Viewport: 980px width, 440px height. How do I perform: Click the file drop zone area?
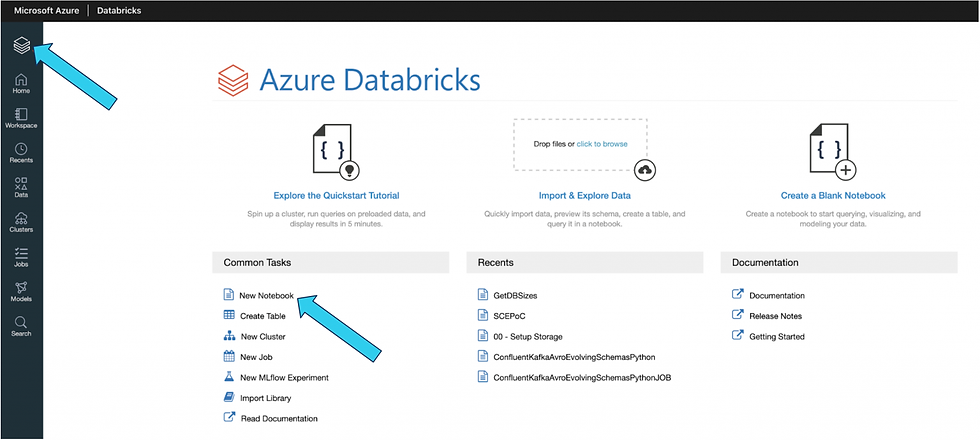coord(581,144)
